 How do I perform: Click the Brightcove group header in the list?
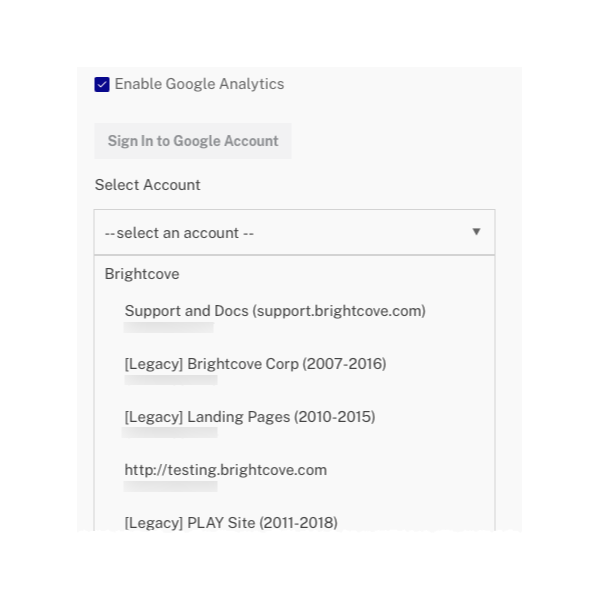tap(142, 274)
